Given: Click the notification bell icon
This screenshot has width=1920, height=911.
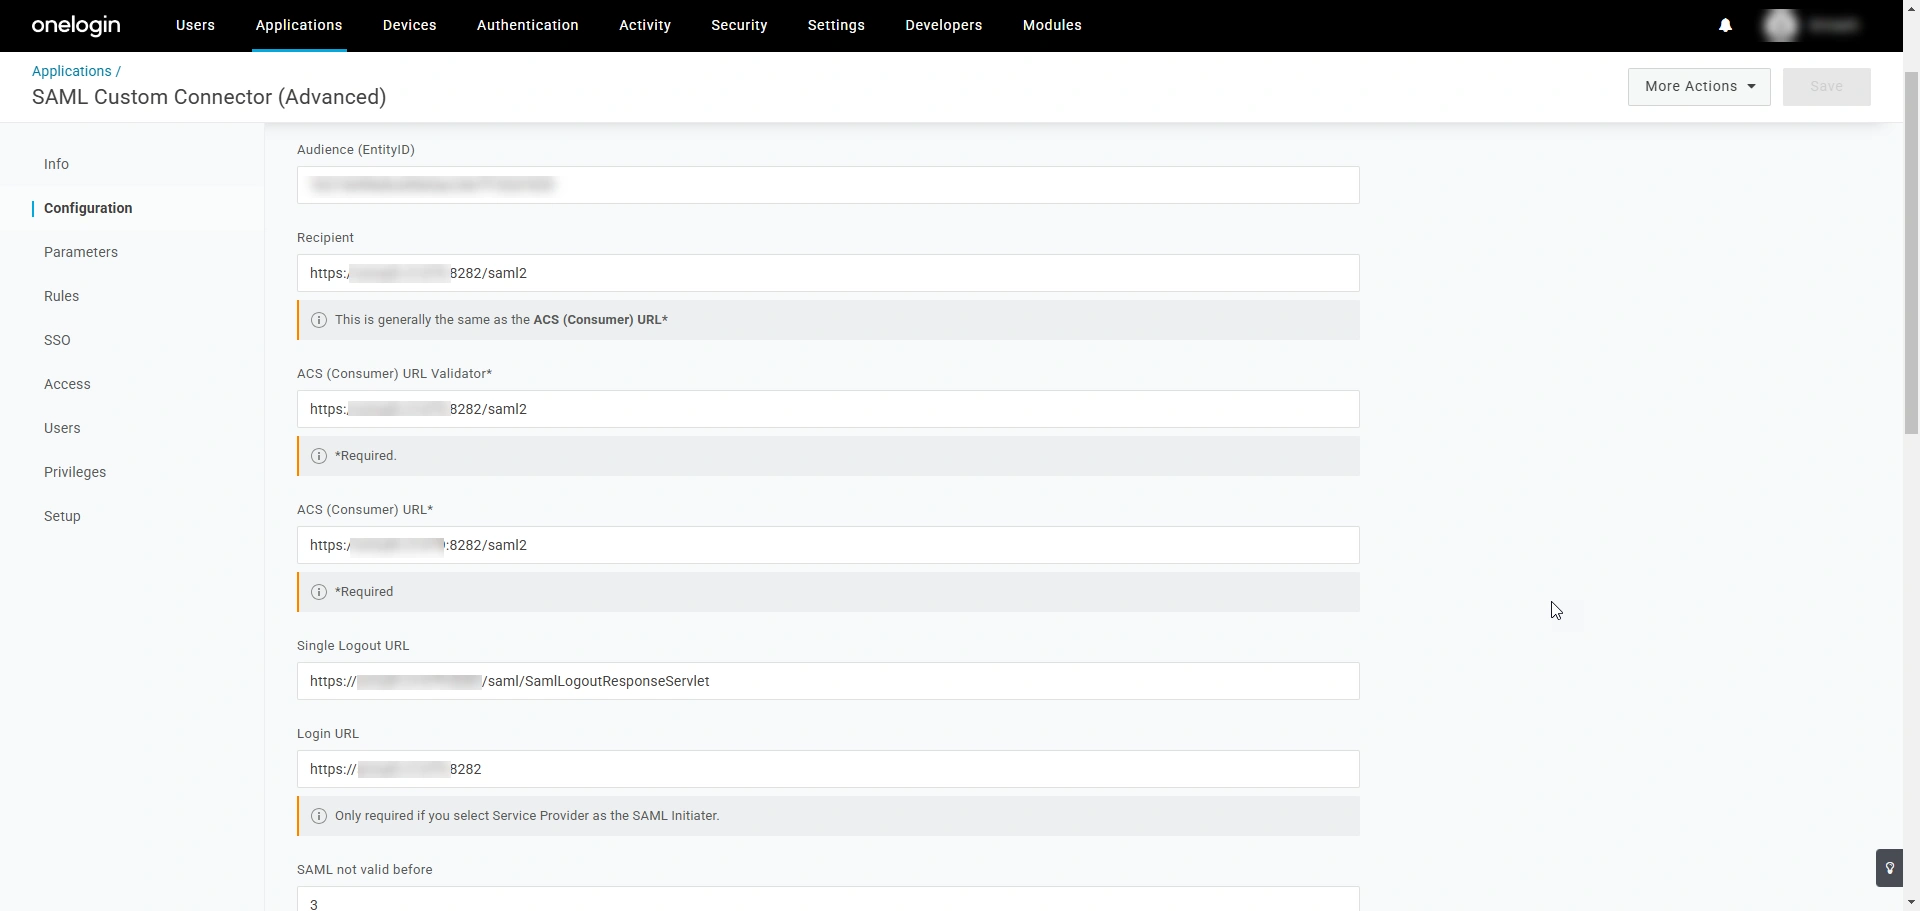Looking at the screenshot, I should 1725,26.
